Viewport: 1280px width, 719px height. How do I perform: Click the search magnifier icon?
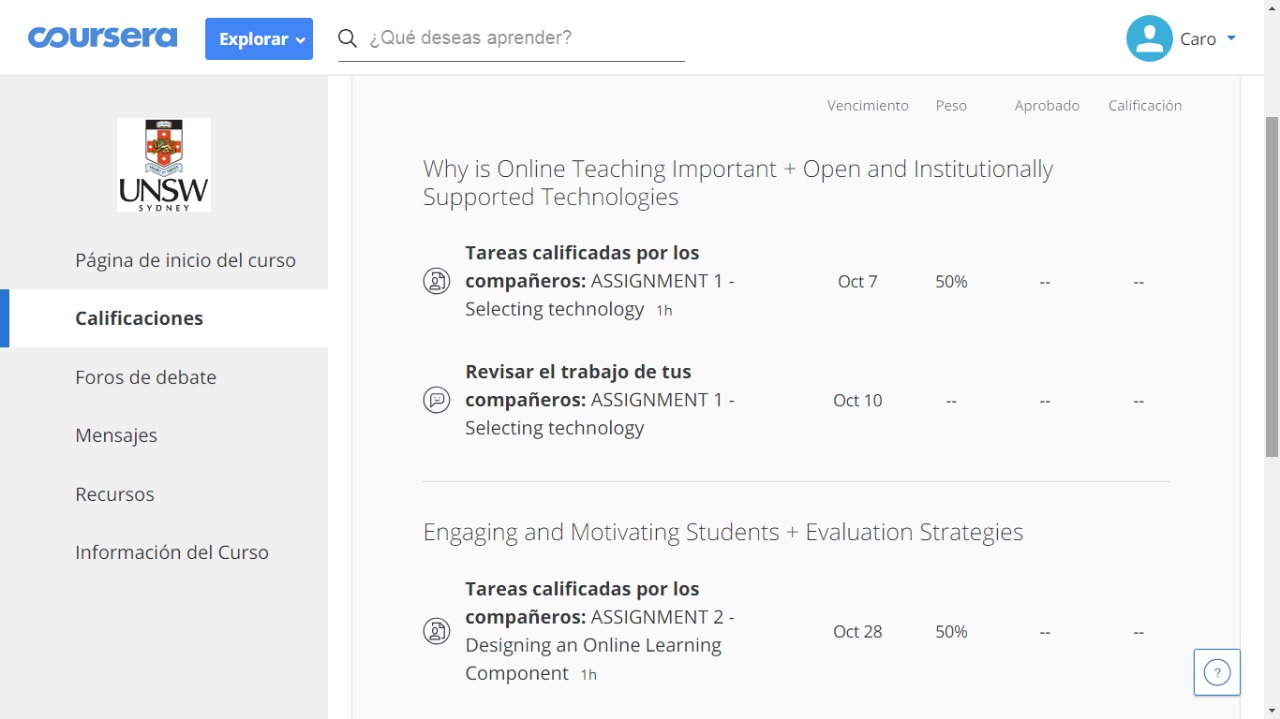[x=346, y=38]
